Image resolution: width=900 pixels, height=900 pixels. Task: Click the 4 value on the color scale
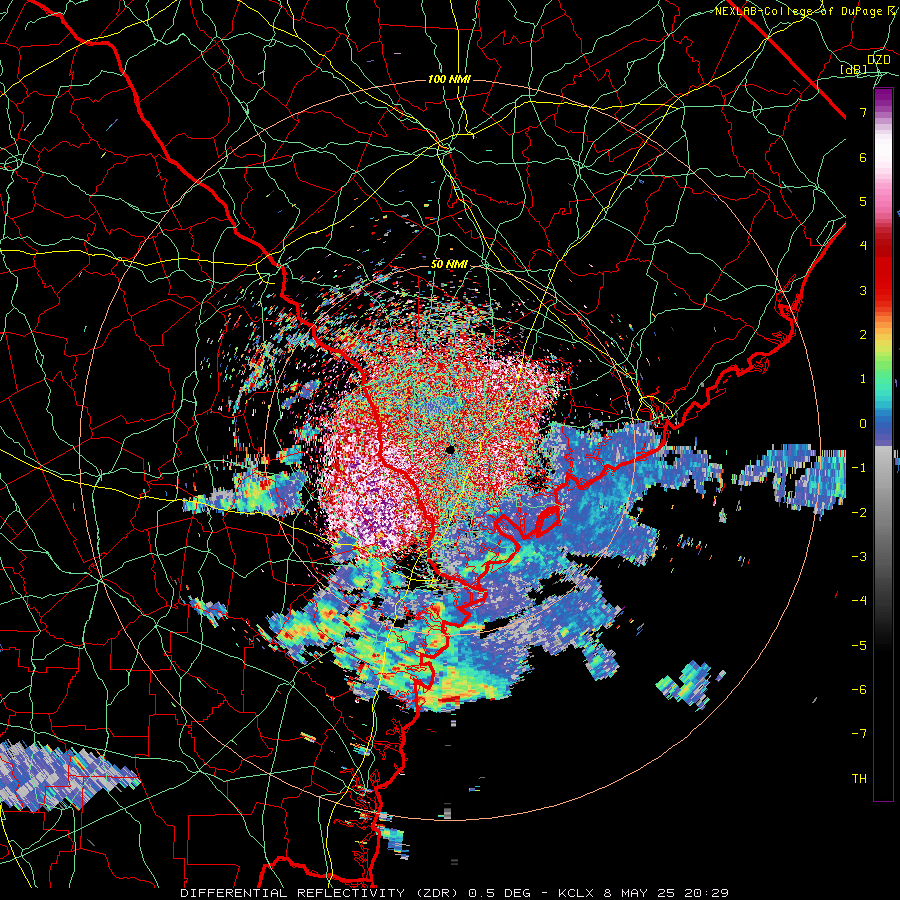click(x=863, y=246)
